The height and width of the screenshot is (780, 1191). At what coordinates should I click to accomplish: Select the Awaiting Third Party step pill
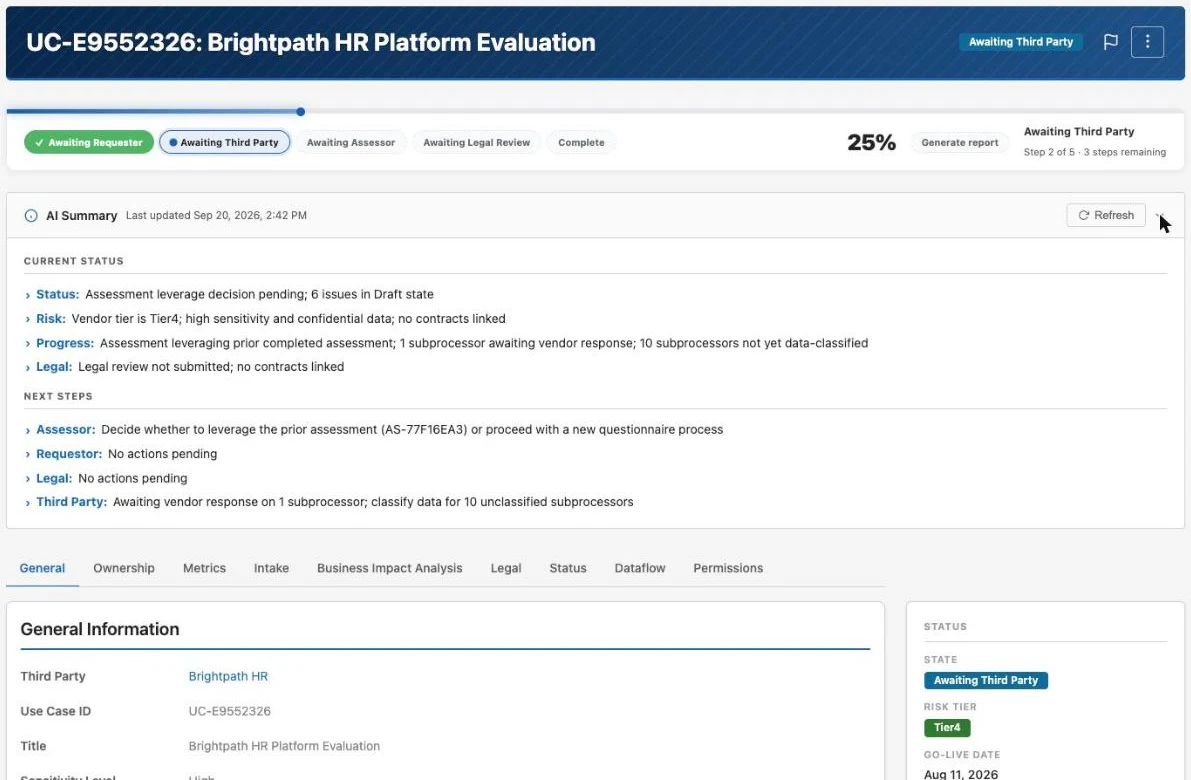pyautogui.click(x=224, y=142)
